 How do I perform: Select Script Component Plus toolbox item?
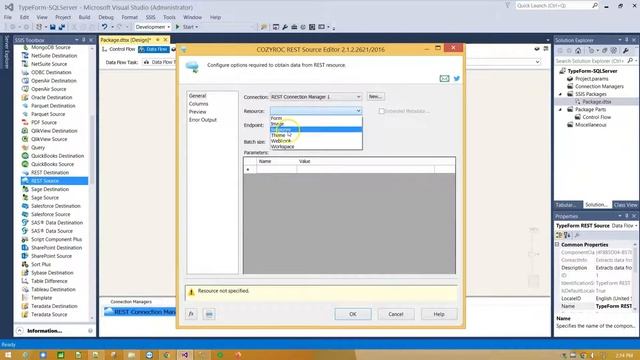pyautogui.click(x=56, y=240)
